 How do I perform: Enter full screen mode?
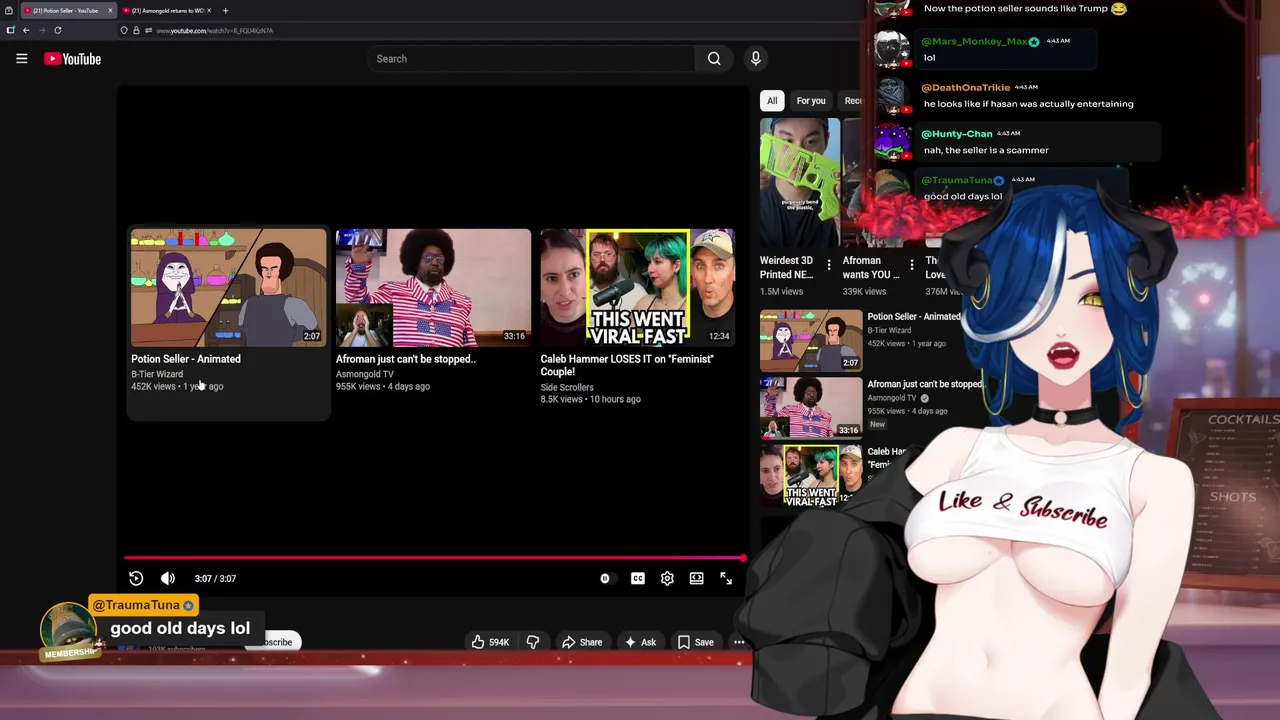pos(726,578)
